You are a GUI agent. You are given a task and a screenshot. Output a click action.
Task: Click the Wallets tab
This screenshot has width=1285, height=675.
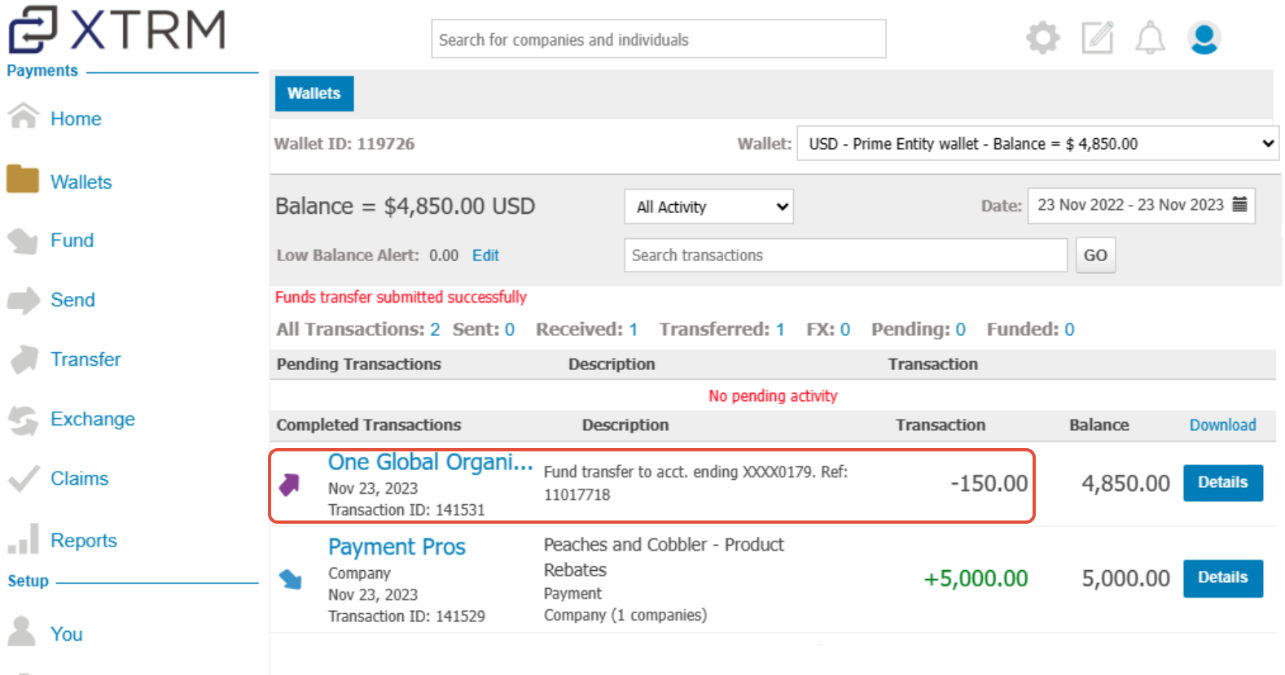(314, 93)
